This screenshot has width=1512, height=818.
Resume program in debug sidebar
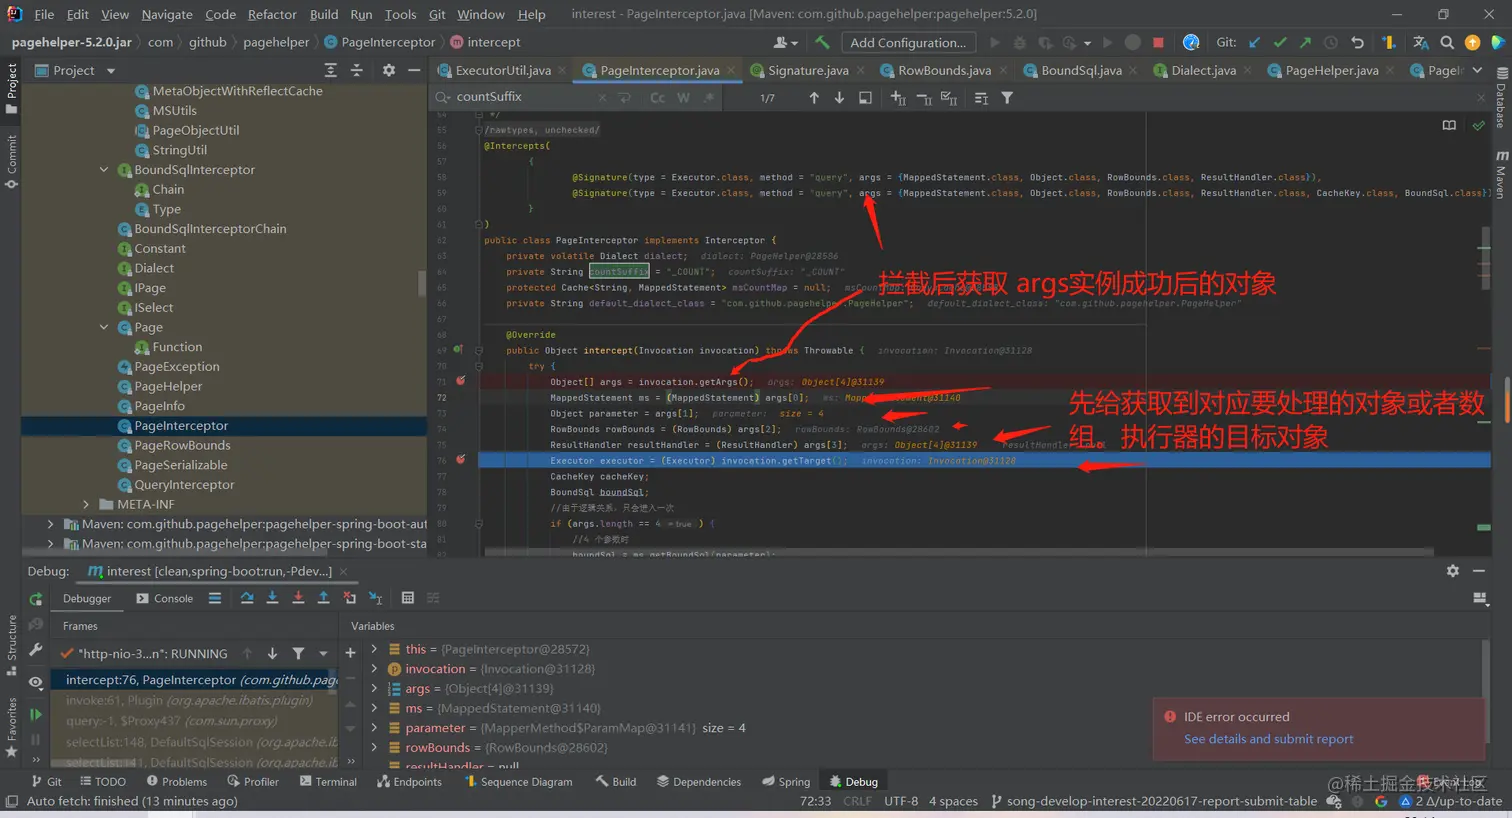point(36,714)
